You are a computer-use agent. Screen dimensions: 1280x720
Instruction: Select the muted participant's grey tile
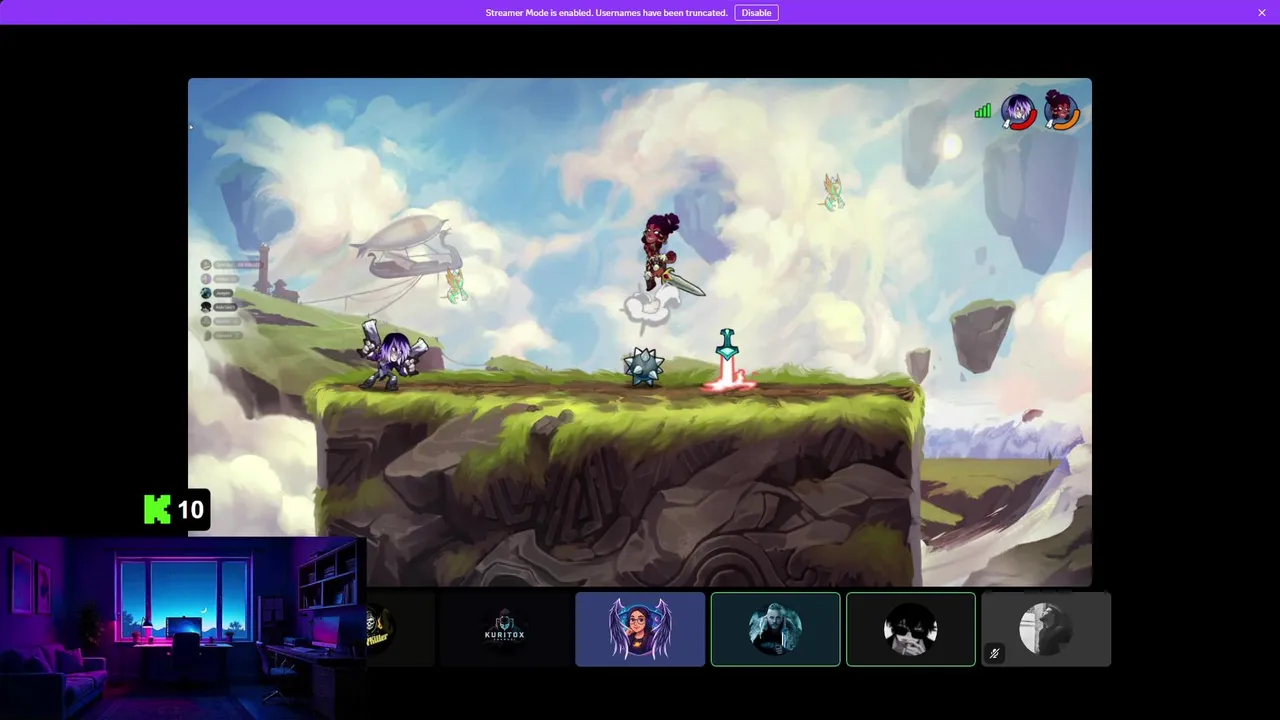(x=1046, y=629)
